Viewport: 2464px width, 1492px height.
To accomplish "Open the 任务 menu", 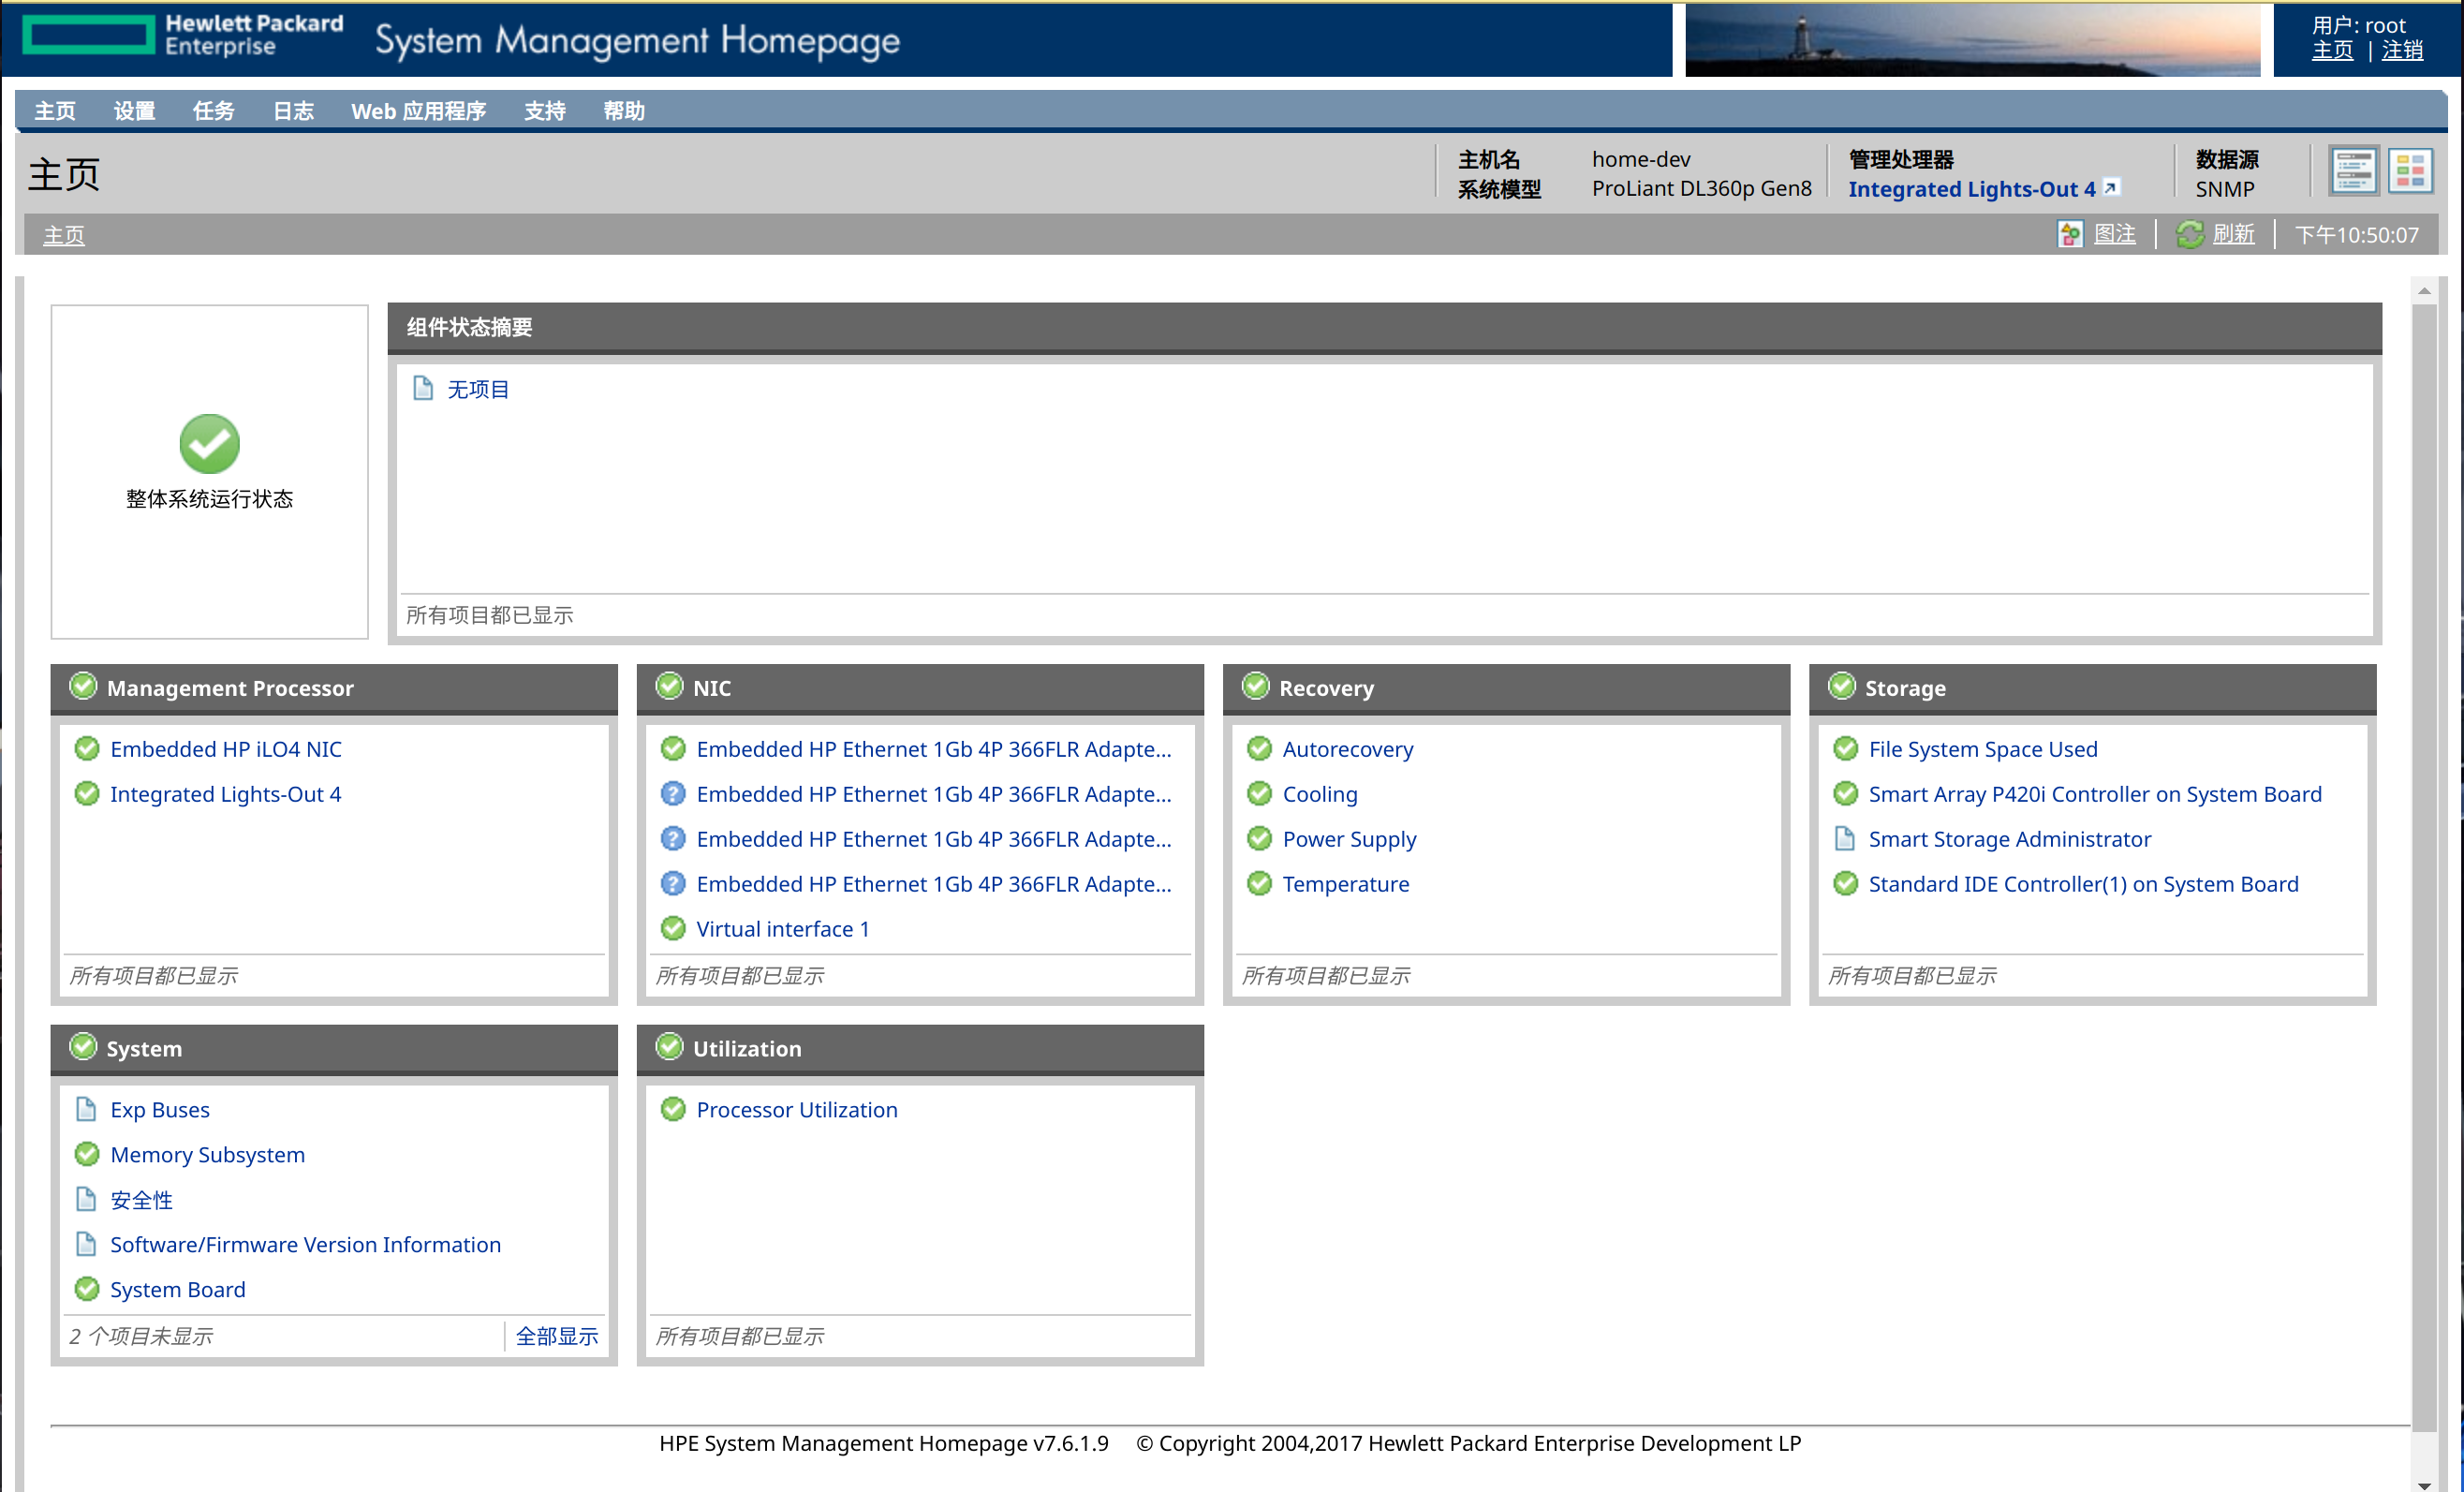I will pyautogui.click(x=213, y=111).
